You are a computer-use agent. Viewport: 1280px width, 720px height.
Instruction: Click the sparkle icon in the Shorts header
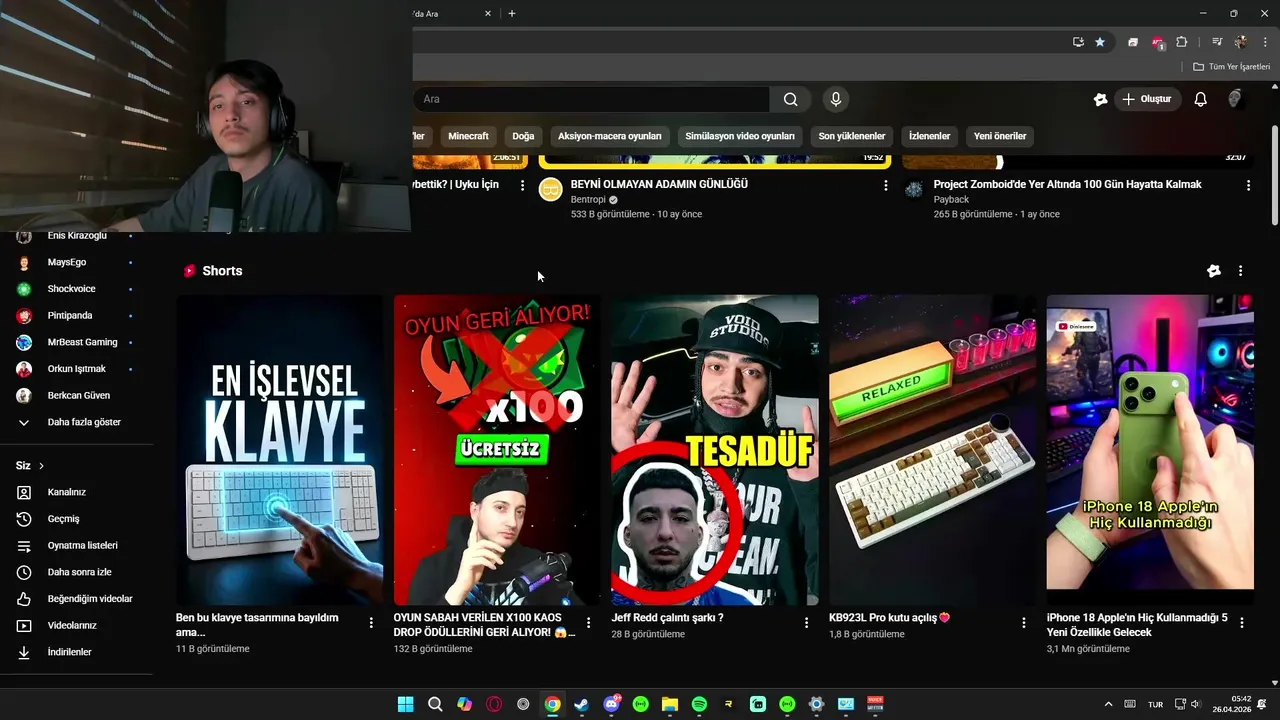pos(1214,271)
